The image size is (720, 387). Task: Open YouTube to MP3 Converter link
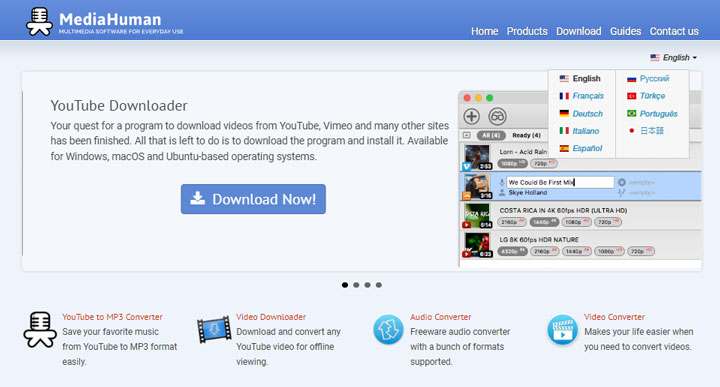(112, 317)
